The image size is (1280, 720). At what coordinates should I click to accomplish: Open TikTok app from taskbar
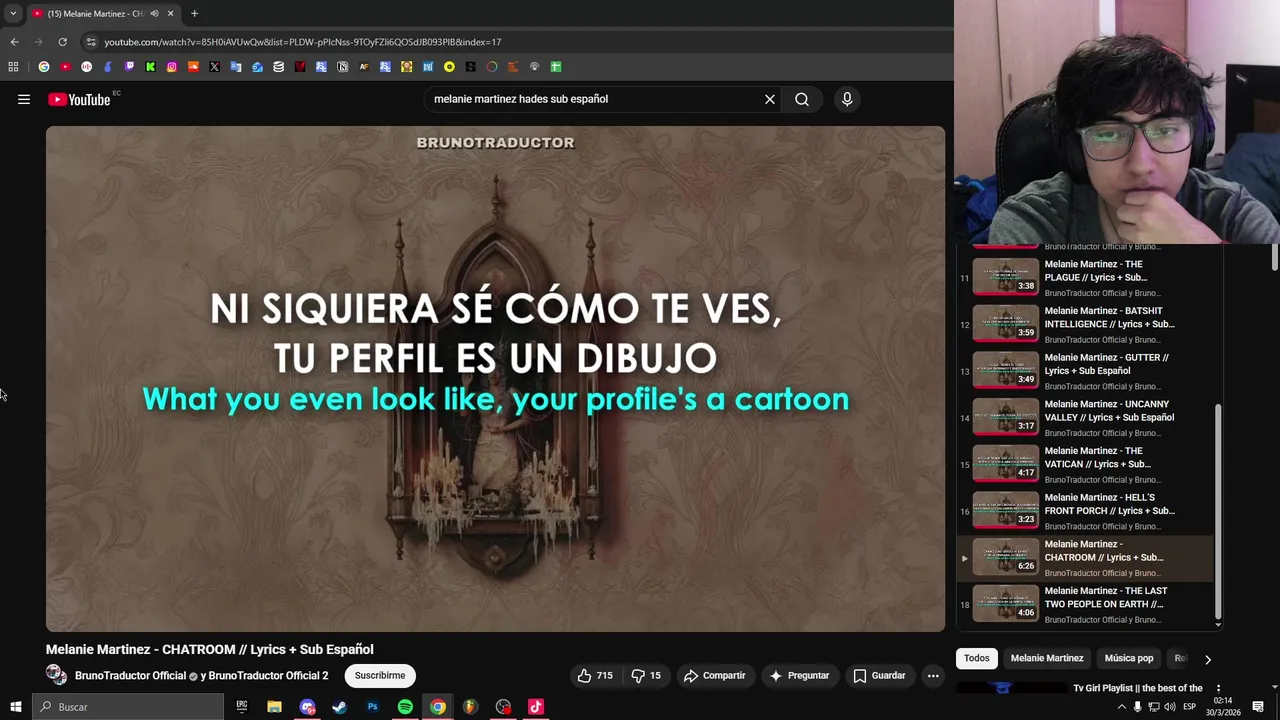pyautogui.click(x=536, y=707)
